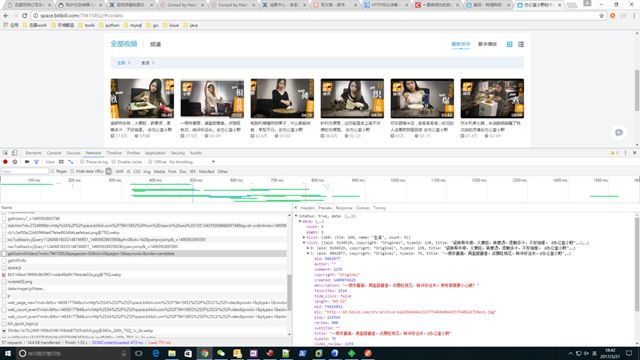Open the first video thumbnail in list

(142, 98)
